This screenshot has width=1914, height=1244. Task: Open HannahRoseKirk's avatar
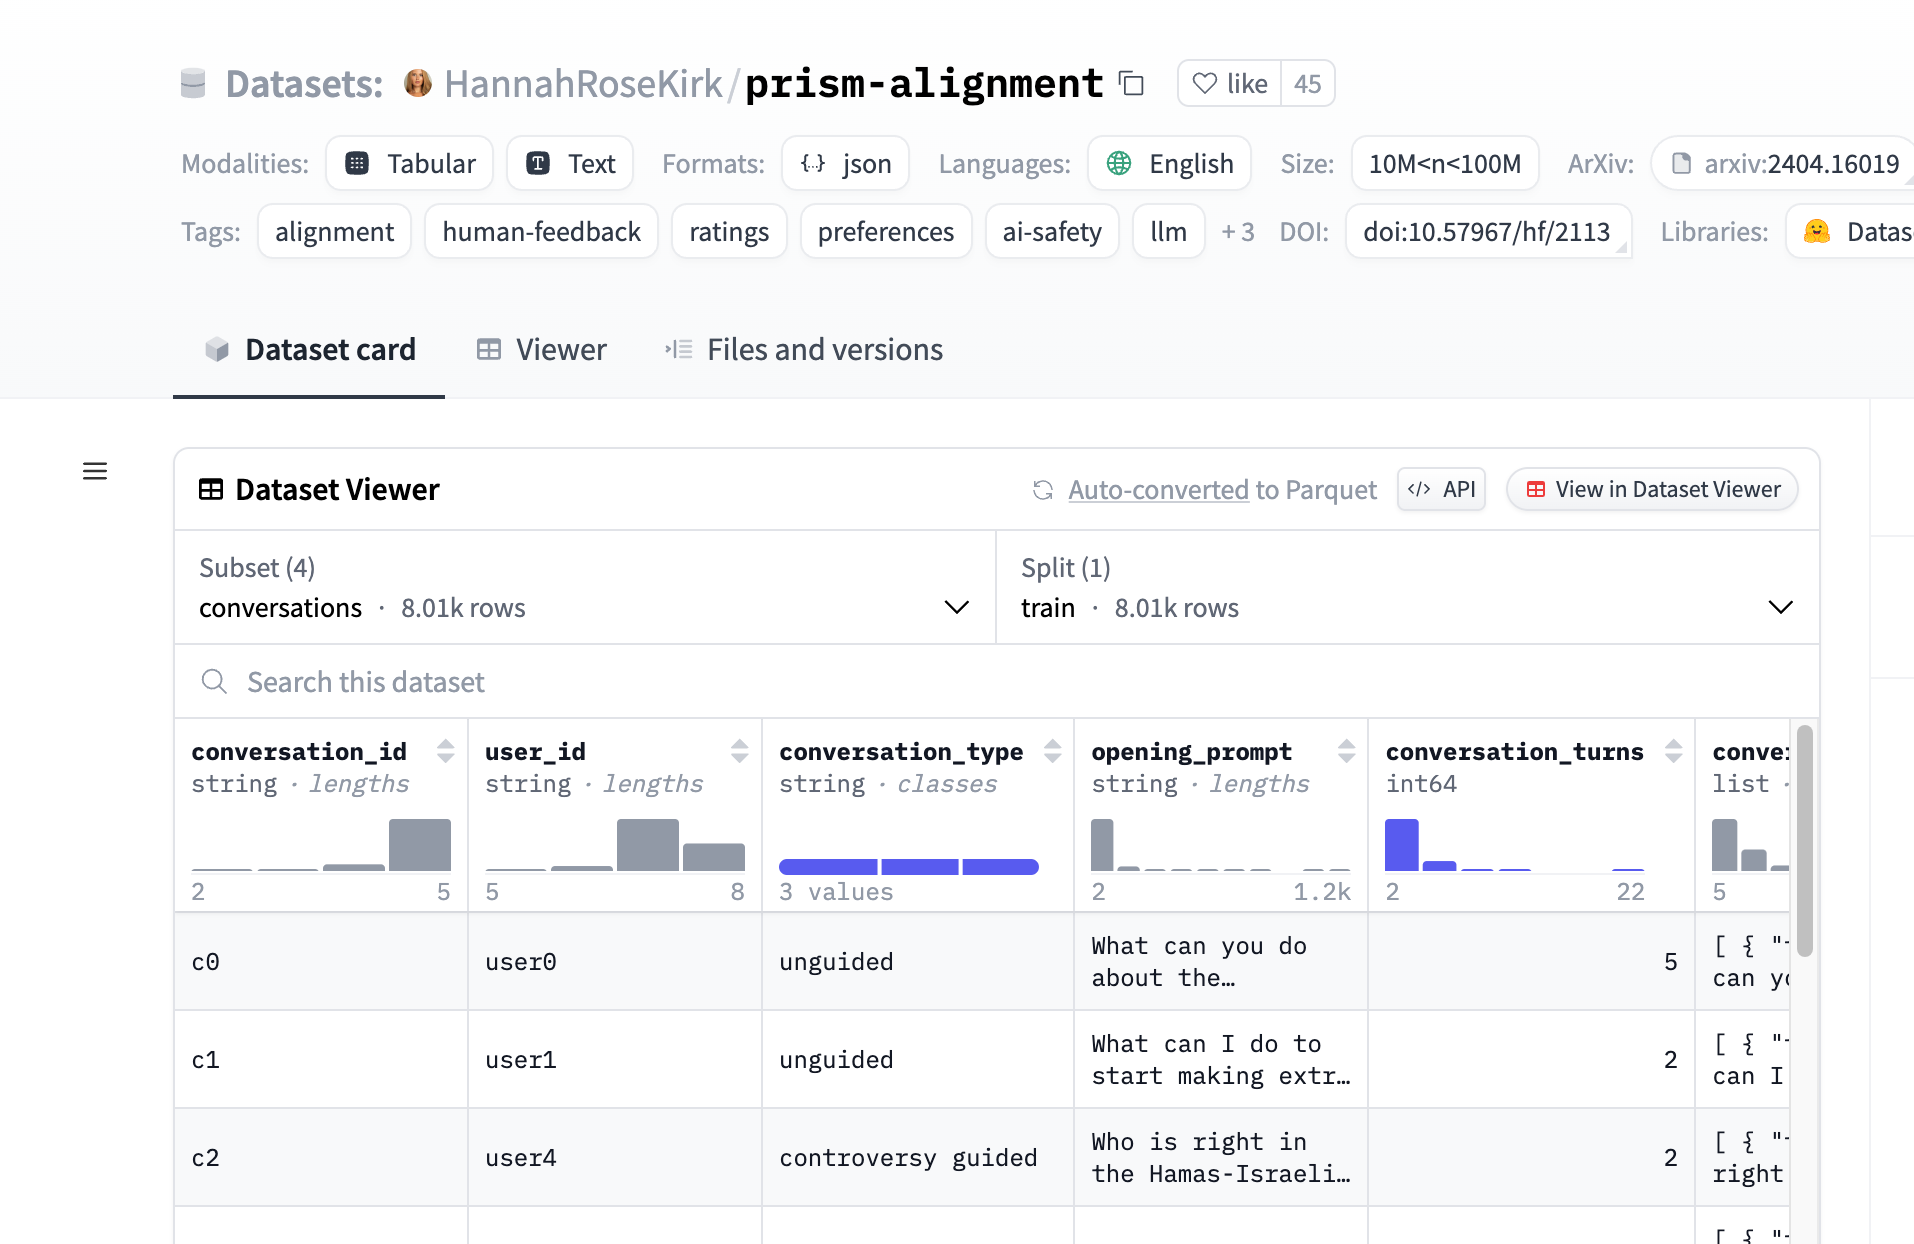point(418,83)
